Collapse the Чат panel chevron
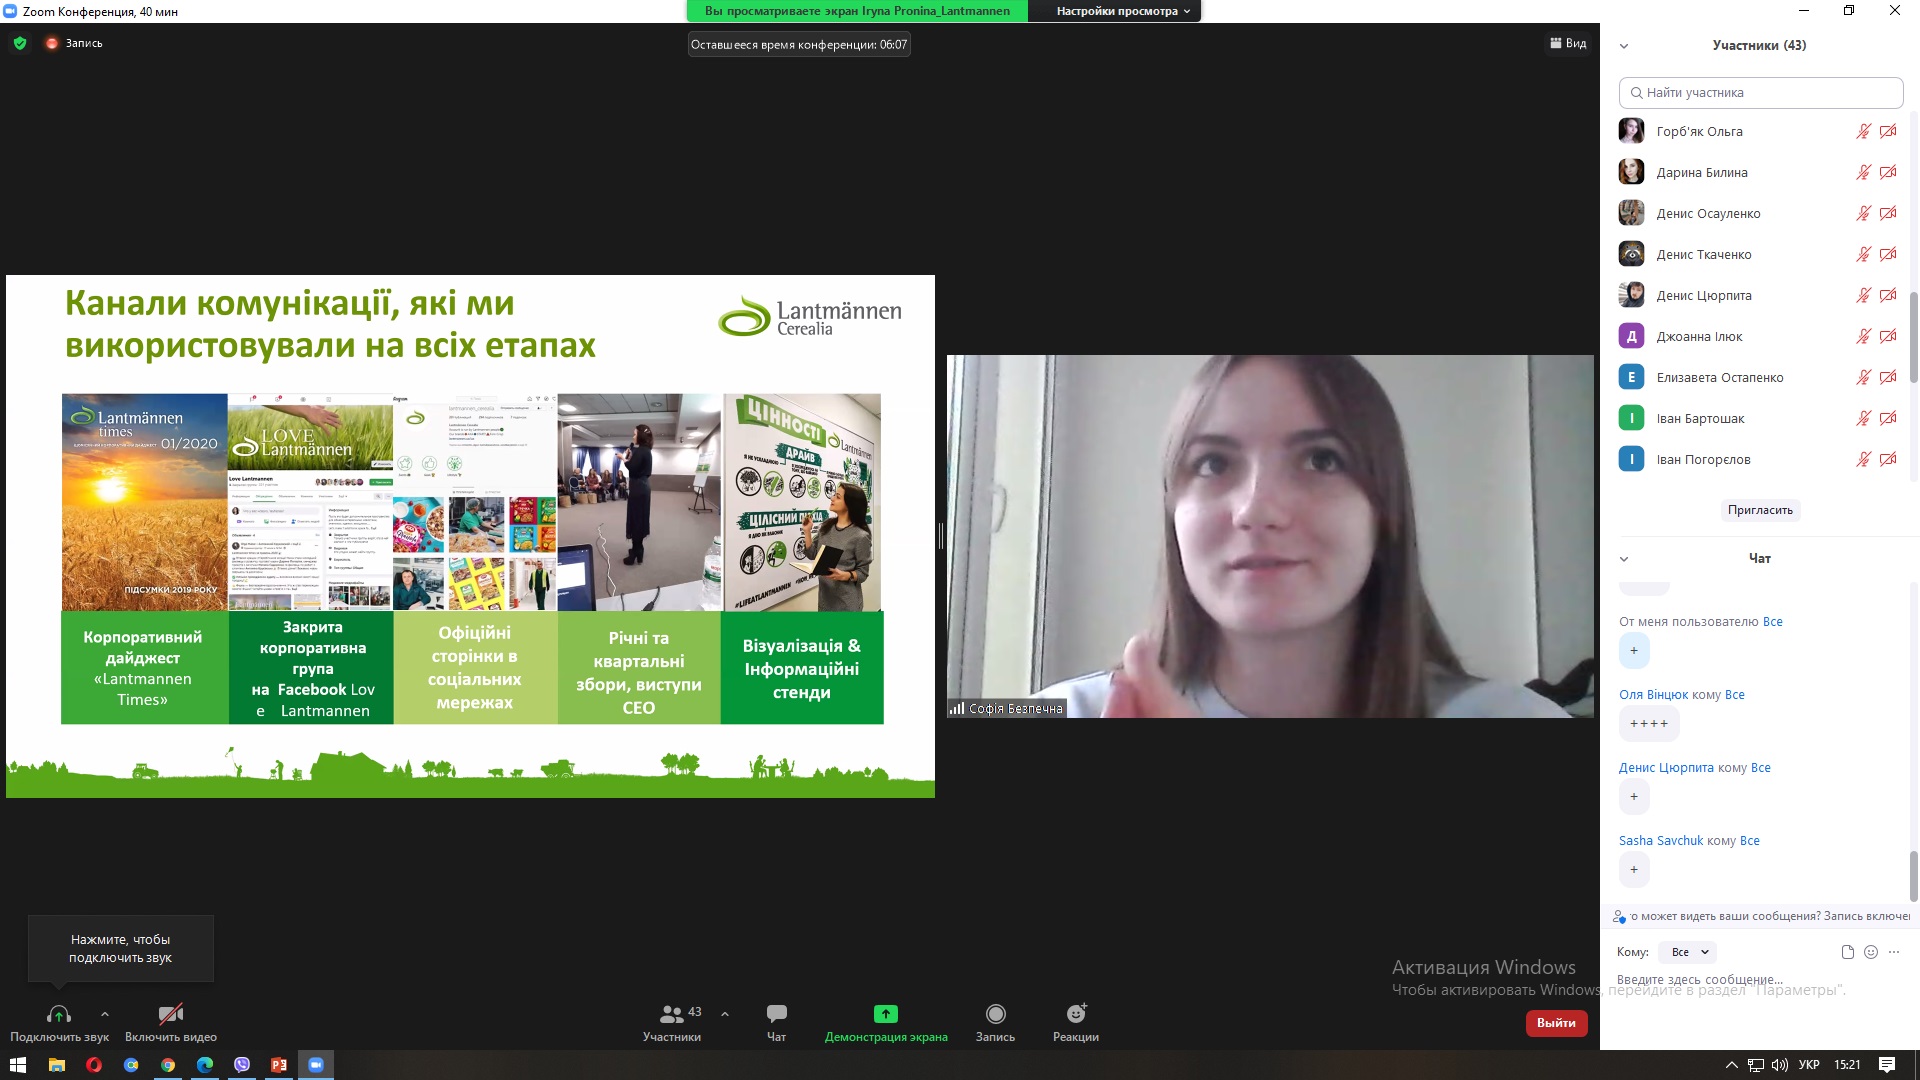This screenshot has height=1080, width=1920. (x=1624, y=559)
